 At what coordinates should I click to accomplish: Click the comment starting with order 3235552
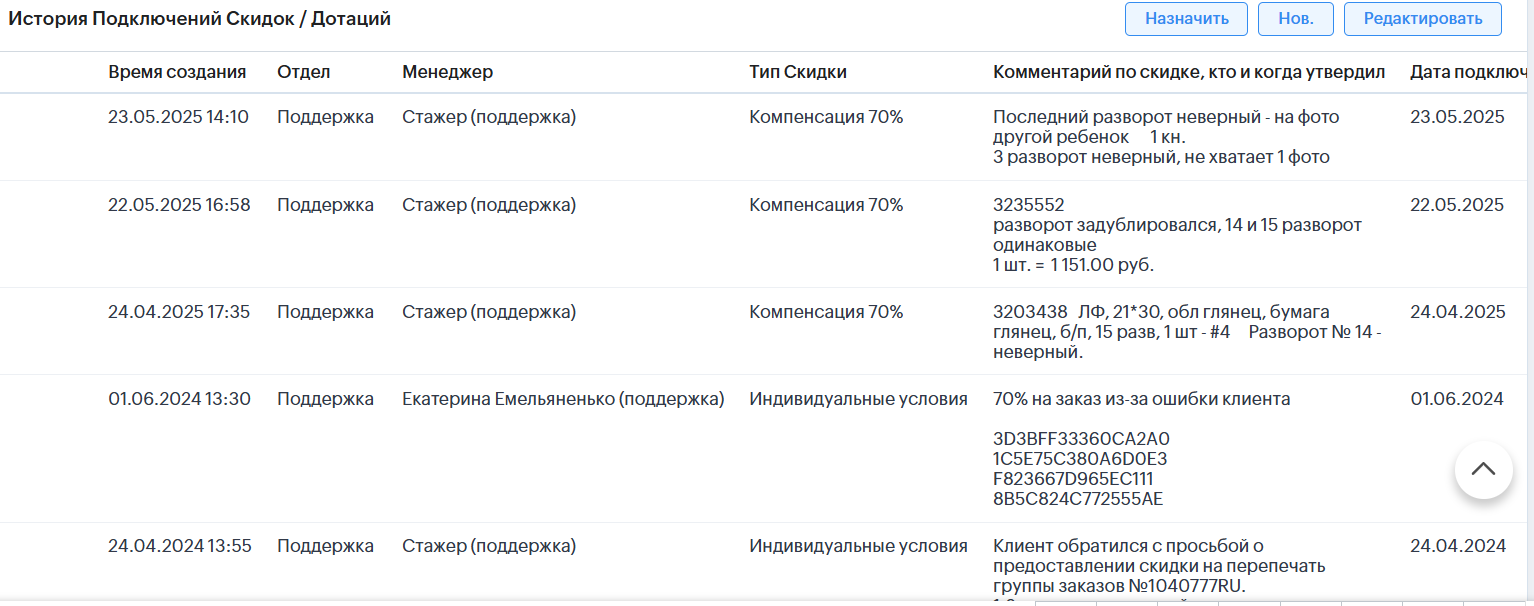[x=1176, y=235]
